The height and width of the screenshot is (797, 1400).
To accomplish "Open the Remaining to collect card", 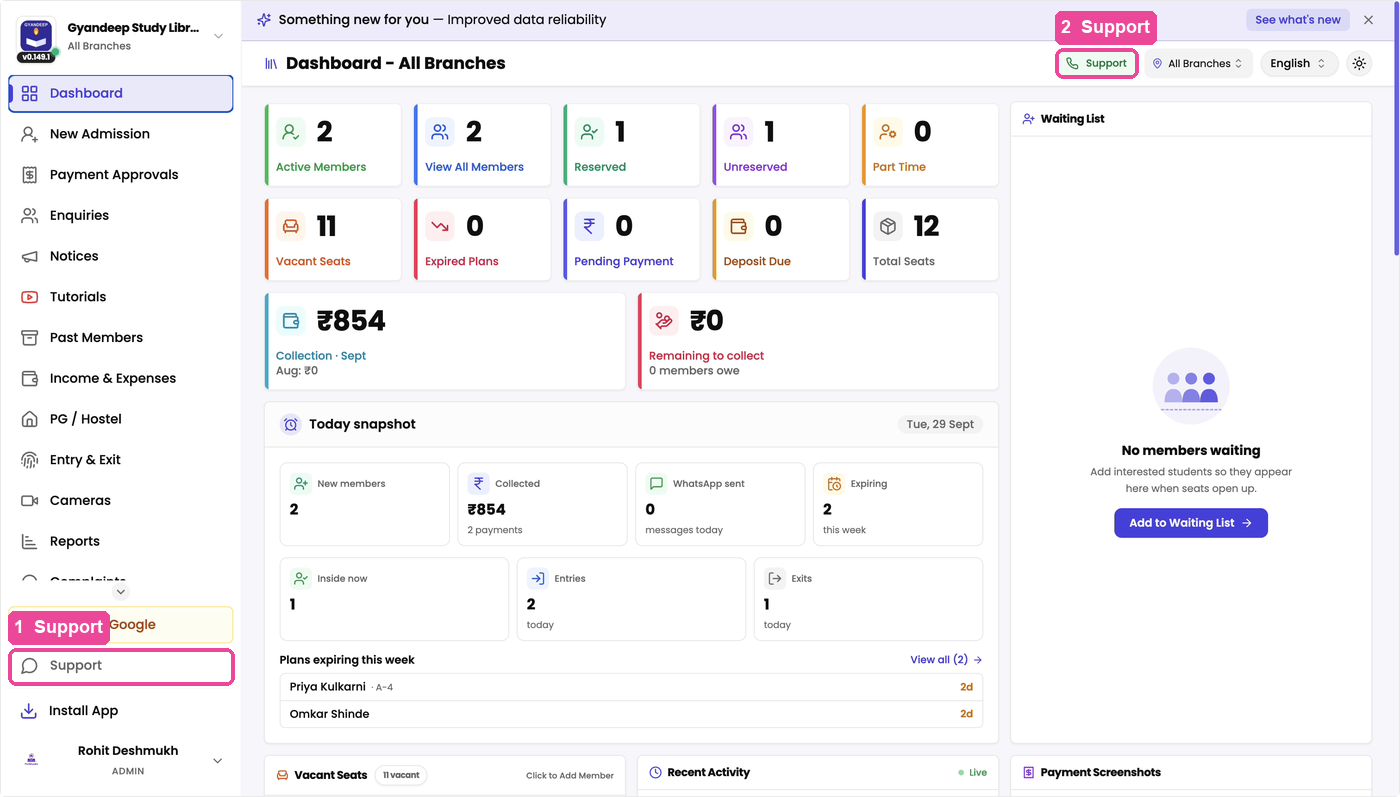I will tap(818, 341).
